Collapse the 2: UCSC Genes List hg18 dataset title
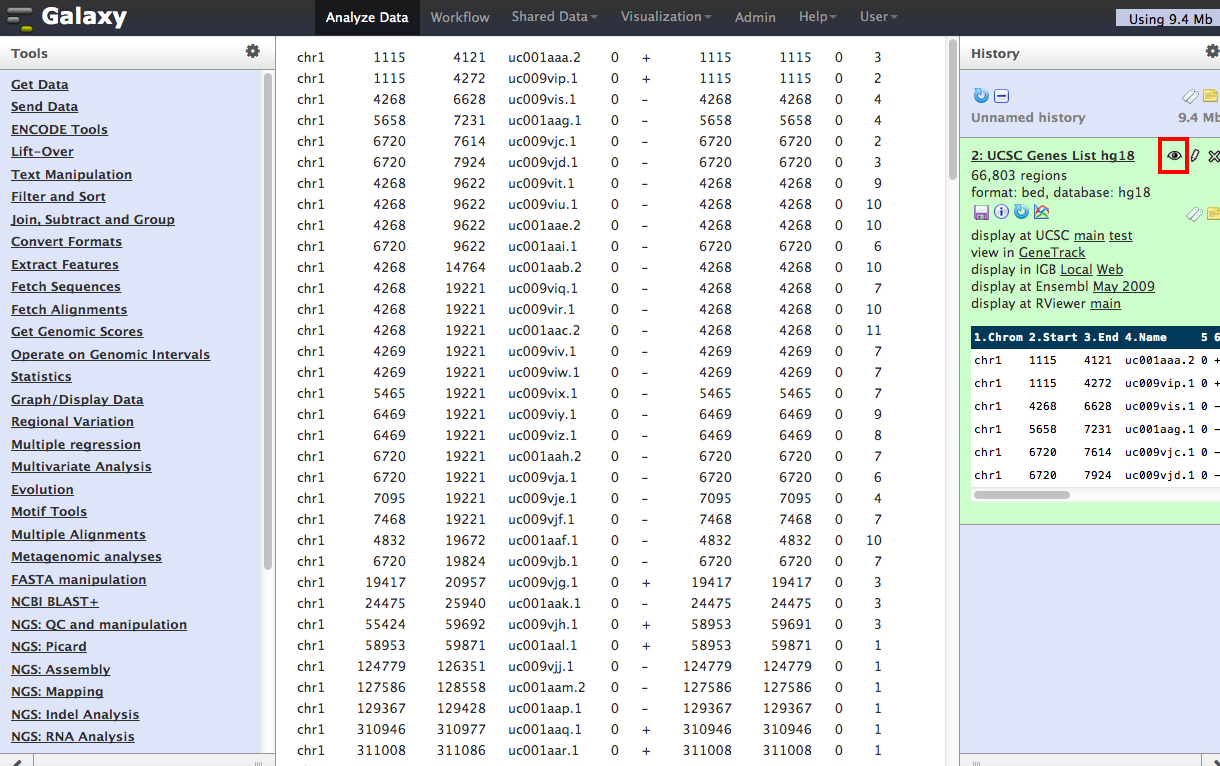Screen dimensions: 1220x766 1053,156
